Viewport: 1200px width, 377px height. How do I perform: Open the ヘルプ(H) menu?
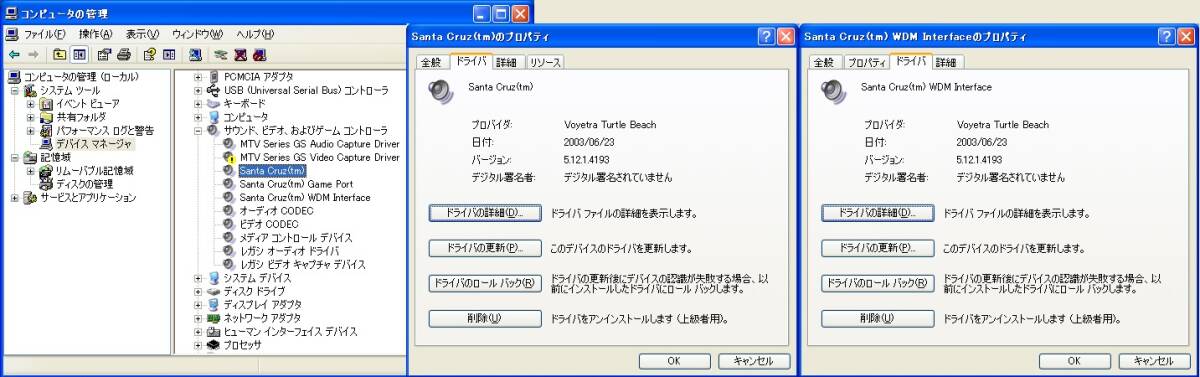click(256, 34)
